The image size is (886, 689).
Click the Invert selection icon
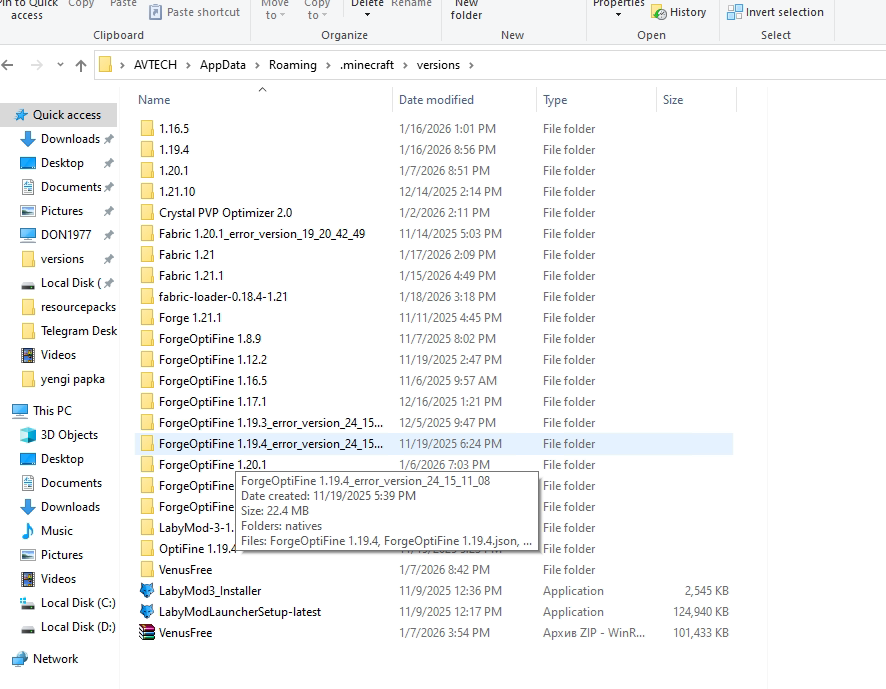pos(735,12)
